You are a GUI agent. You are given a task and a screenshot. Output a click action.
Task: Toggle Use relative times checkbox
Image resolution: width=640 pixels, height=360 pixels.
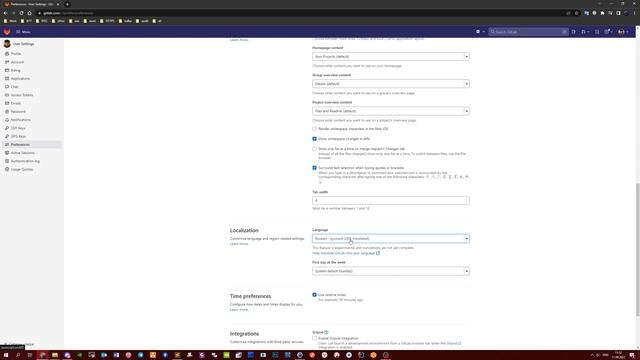[314, 295]
